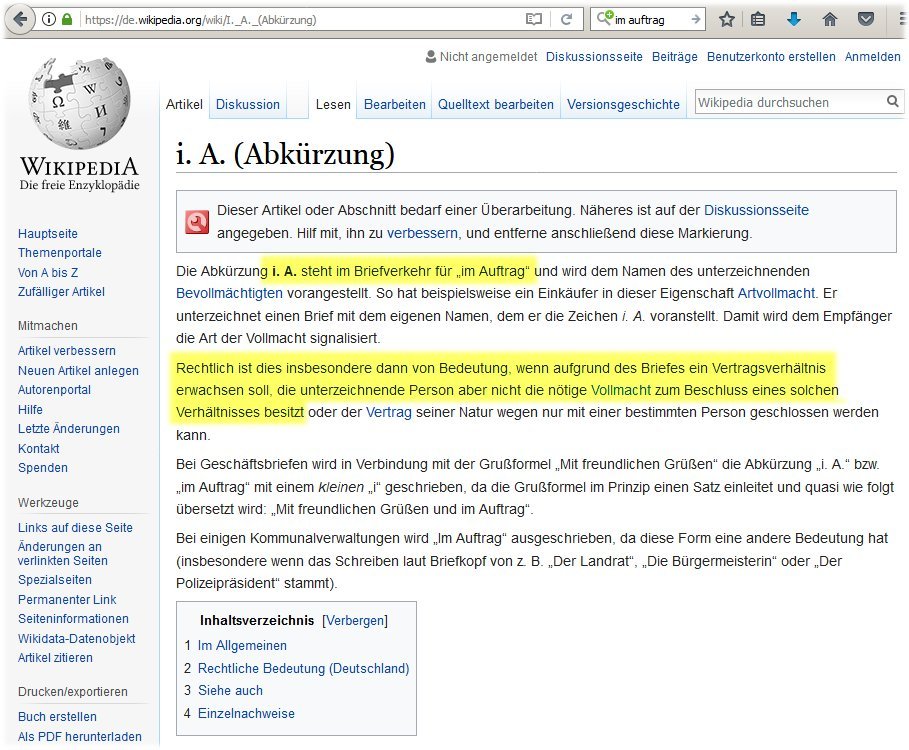
Task: Follow the Vollmacht link
Action: (x=620, y=390)
